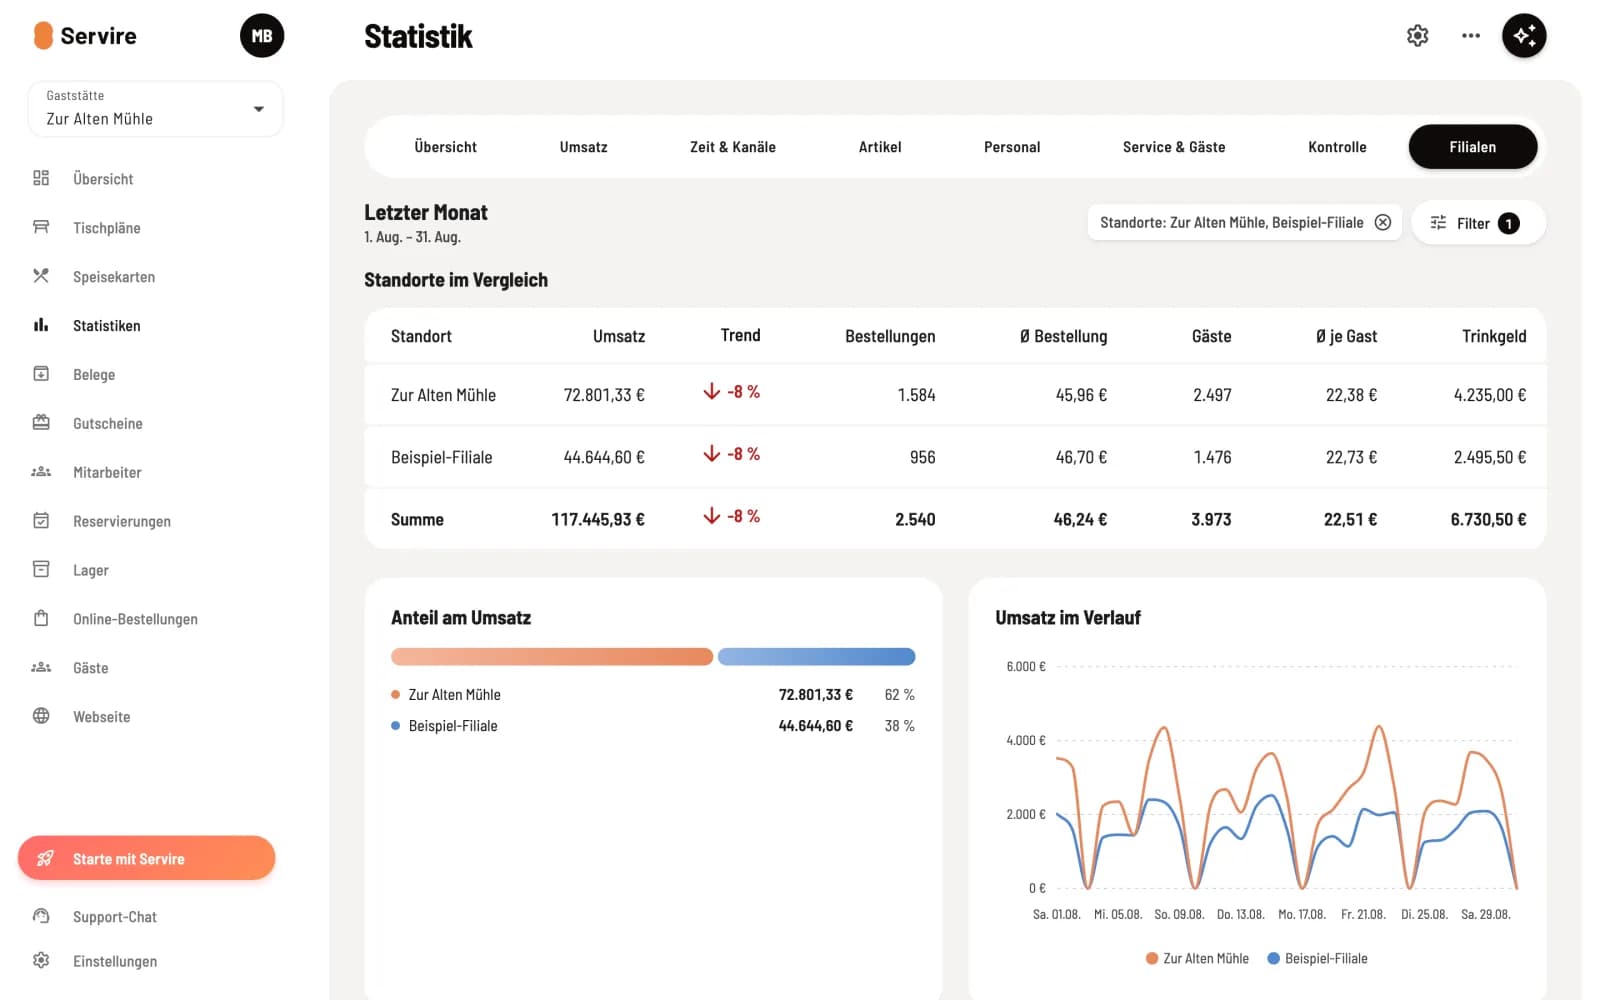This screenshot has height=1000, width=1600.
Task: Open the Artikel tab
Action: (880, 147)
